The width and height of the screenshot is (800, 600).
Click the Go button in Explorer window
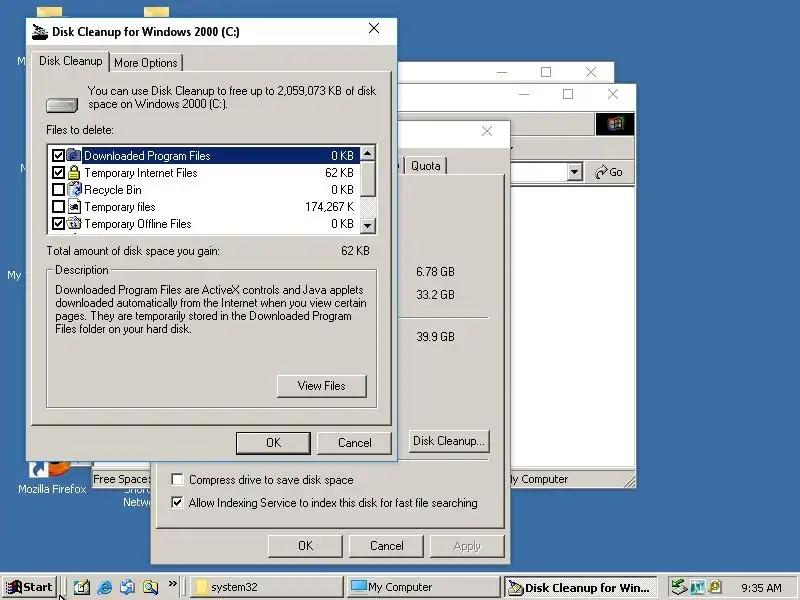point(609,172)
